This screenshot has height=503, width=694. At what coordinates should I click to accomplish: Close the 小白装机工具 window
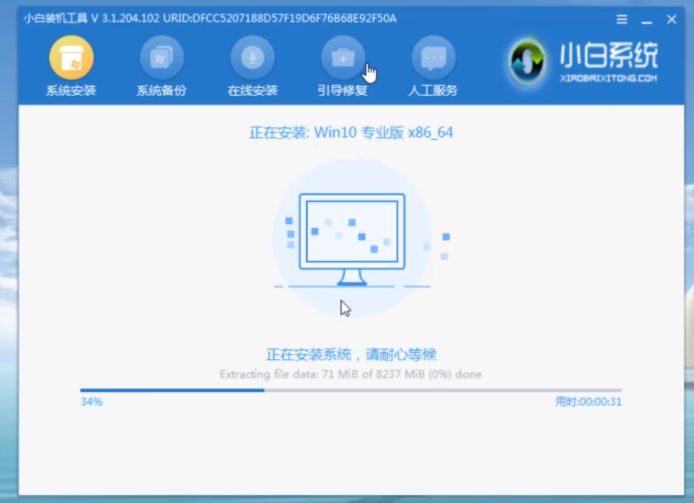[671, 19]
